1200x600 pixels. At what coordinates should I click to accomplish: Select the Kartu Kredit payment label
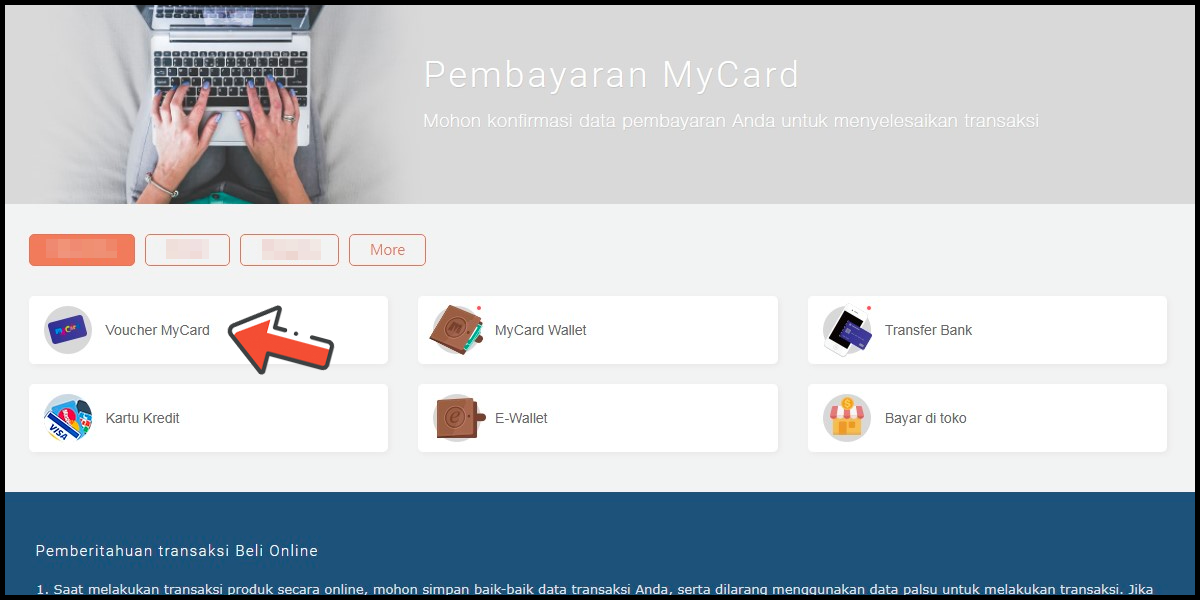coord(142,418)
